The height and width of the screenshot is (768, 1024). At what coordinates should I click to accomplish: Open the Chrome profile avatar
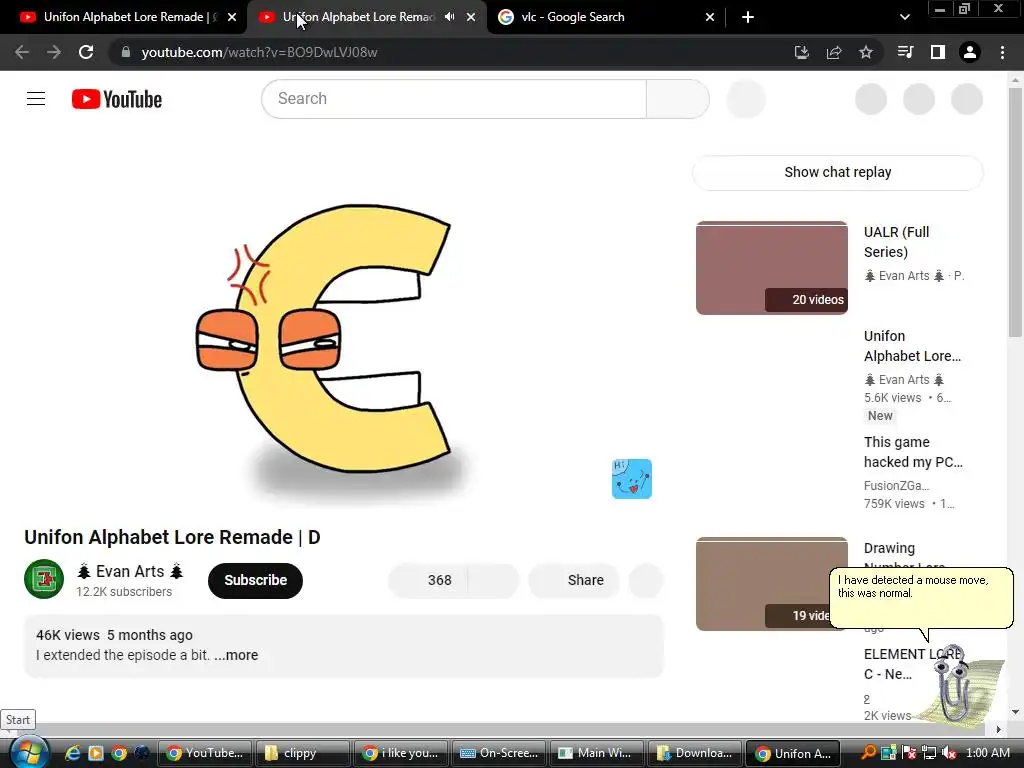tap(970, 52)
